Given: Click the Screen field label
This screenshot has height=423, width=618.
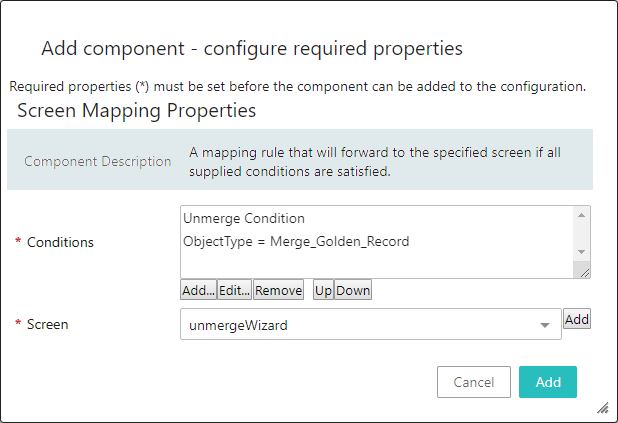Looking at the screenshot, I should (49, 324).
